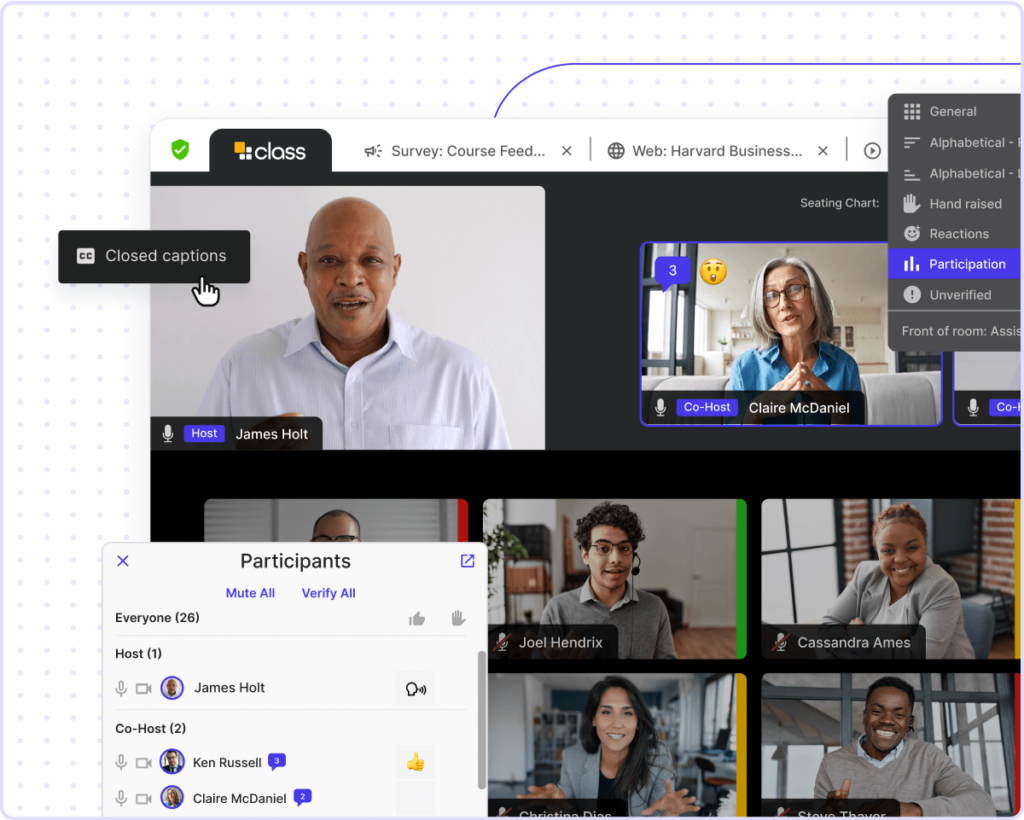This screenshot has width=1024, height=820.
Task: Click the thumbs-up icon beside Everyone (26)
Action: [417, 618]
